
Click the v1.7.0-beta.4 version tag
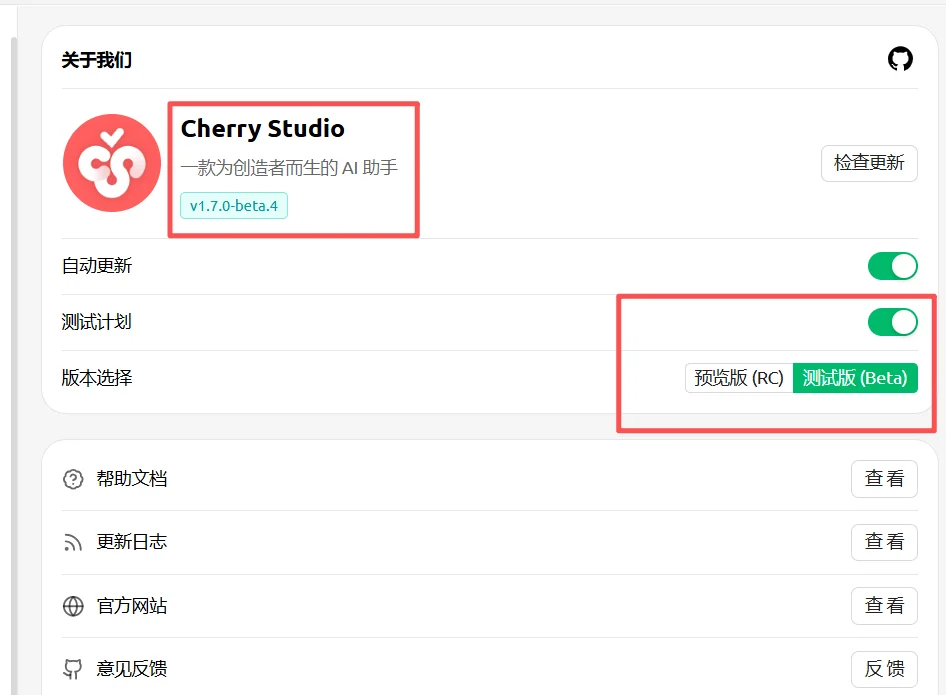tap(234, 206)
